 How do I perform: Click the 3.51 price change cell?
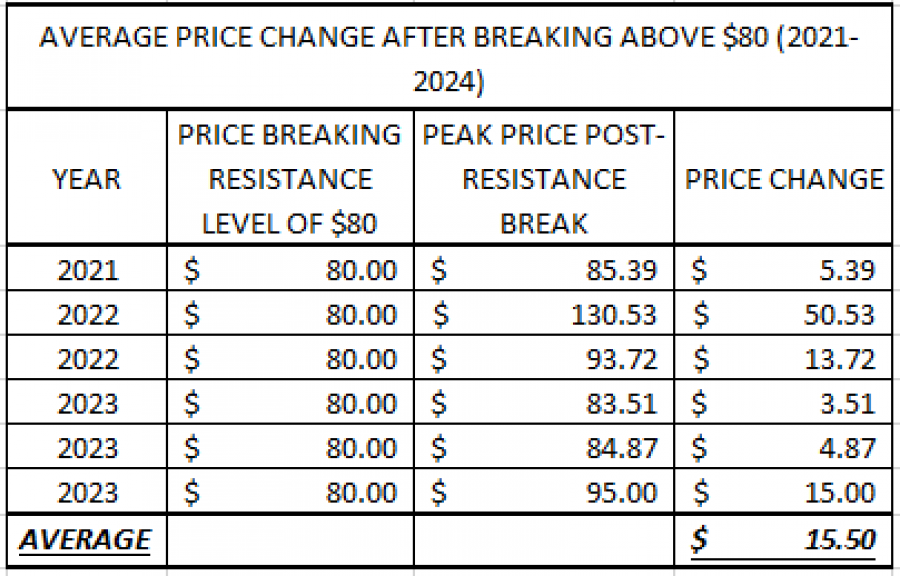783,402
